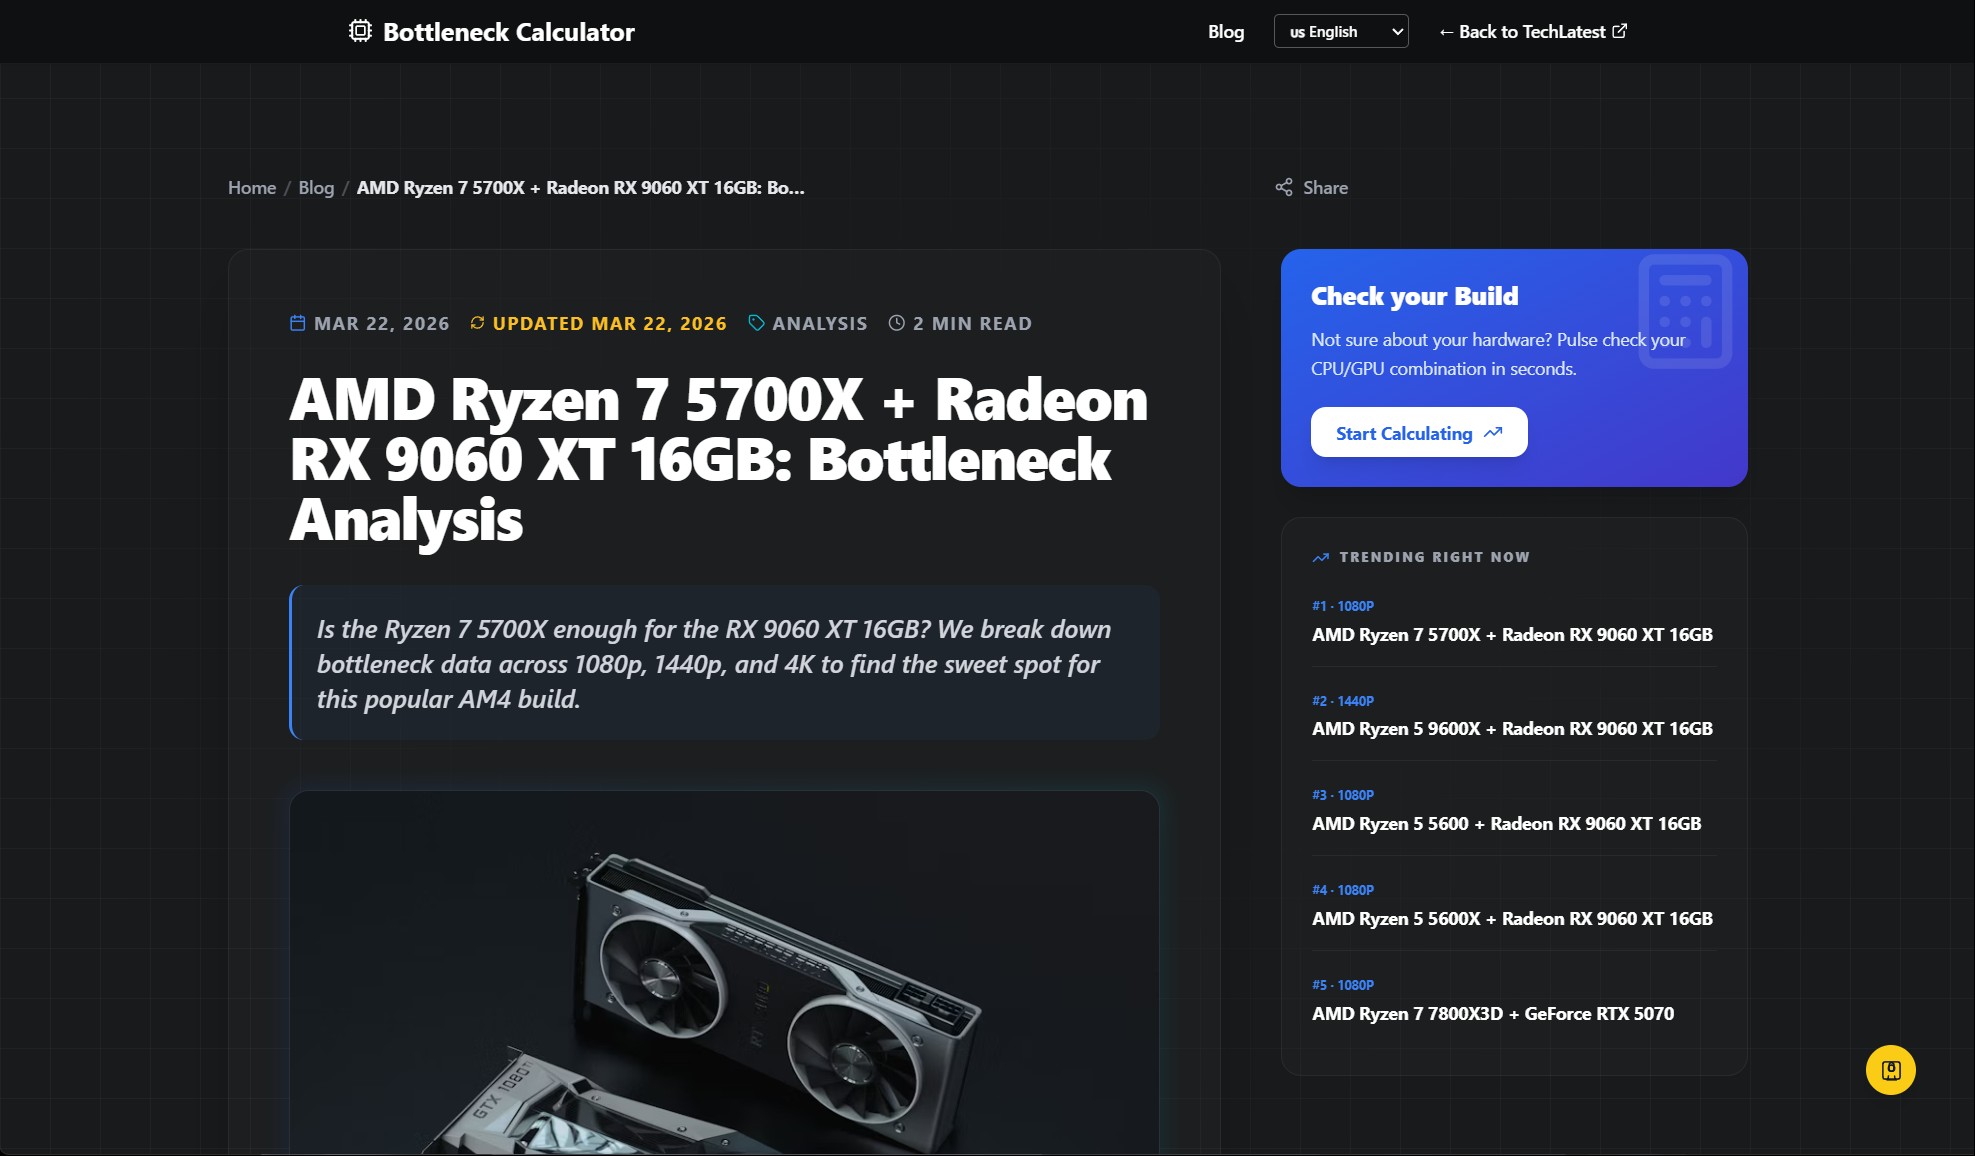The image size is (1975, 1156).
Task: Click the Share network icon
Action: pos(1284,187)
